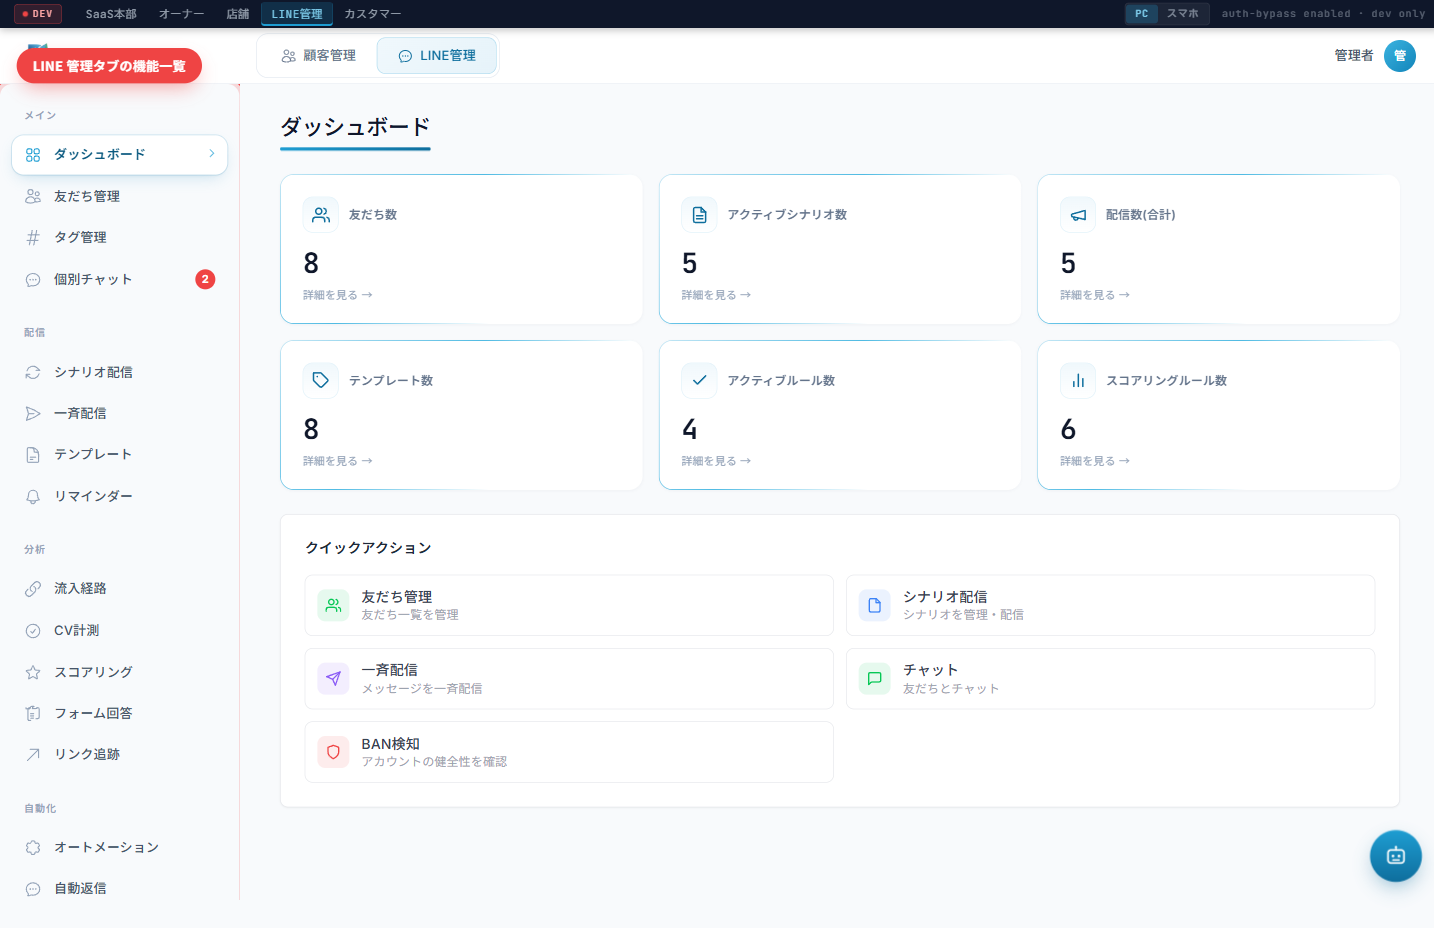Open the SaaS本部 top menu tab
This screenshot has height=928, width=1434.
111,14
